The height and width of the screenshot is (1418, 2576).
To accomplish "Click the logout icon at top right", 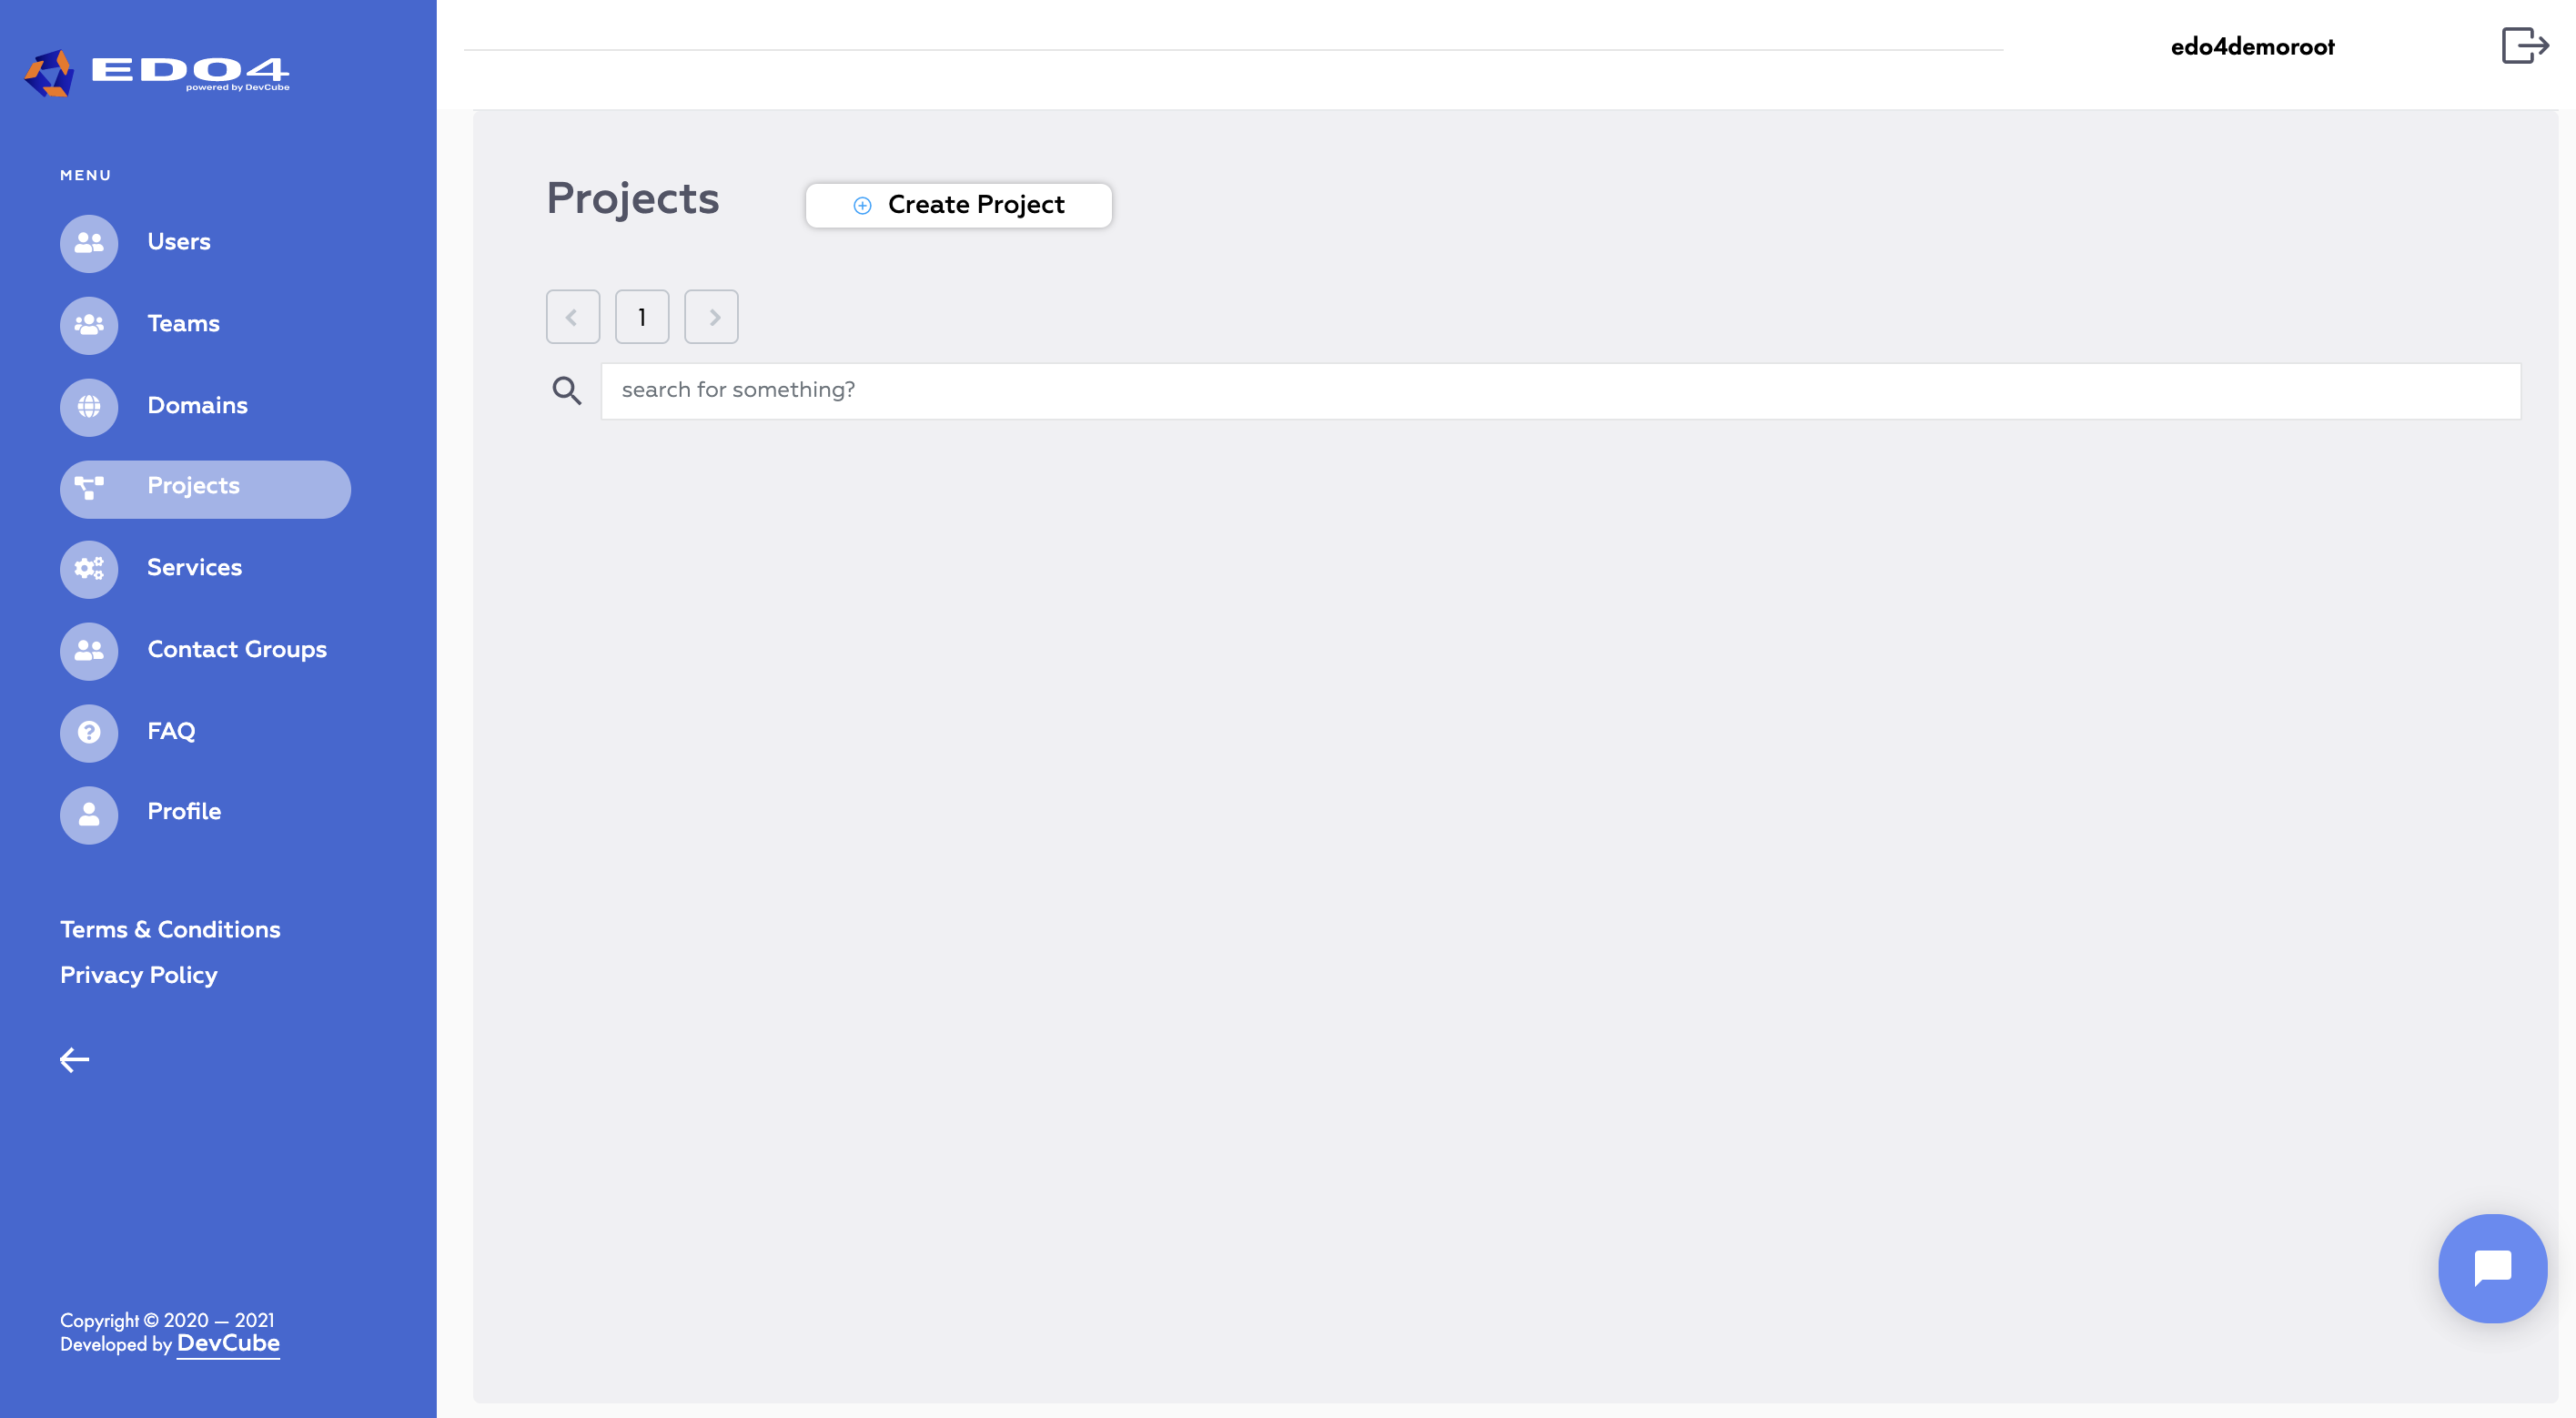I will point(2524,45).
